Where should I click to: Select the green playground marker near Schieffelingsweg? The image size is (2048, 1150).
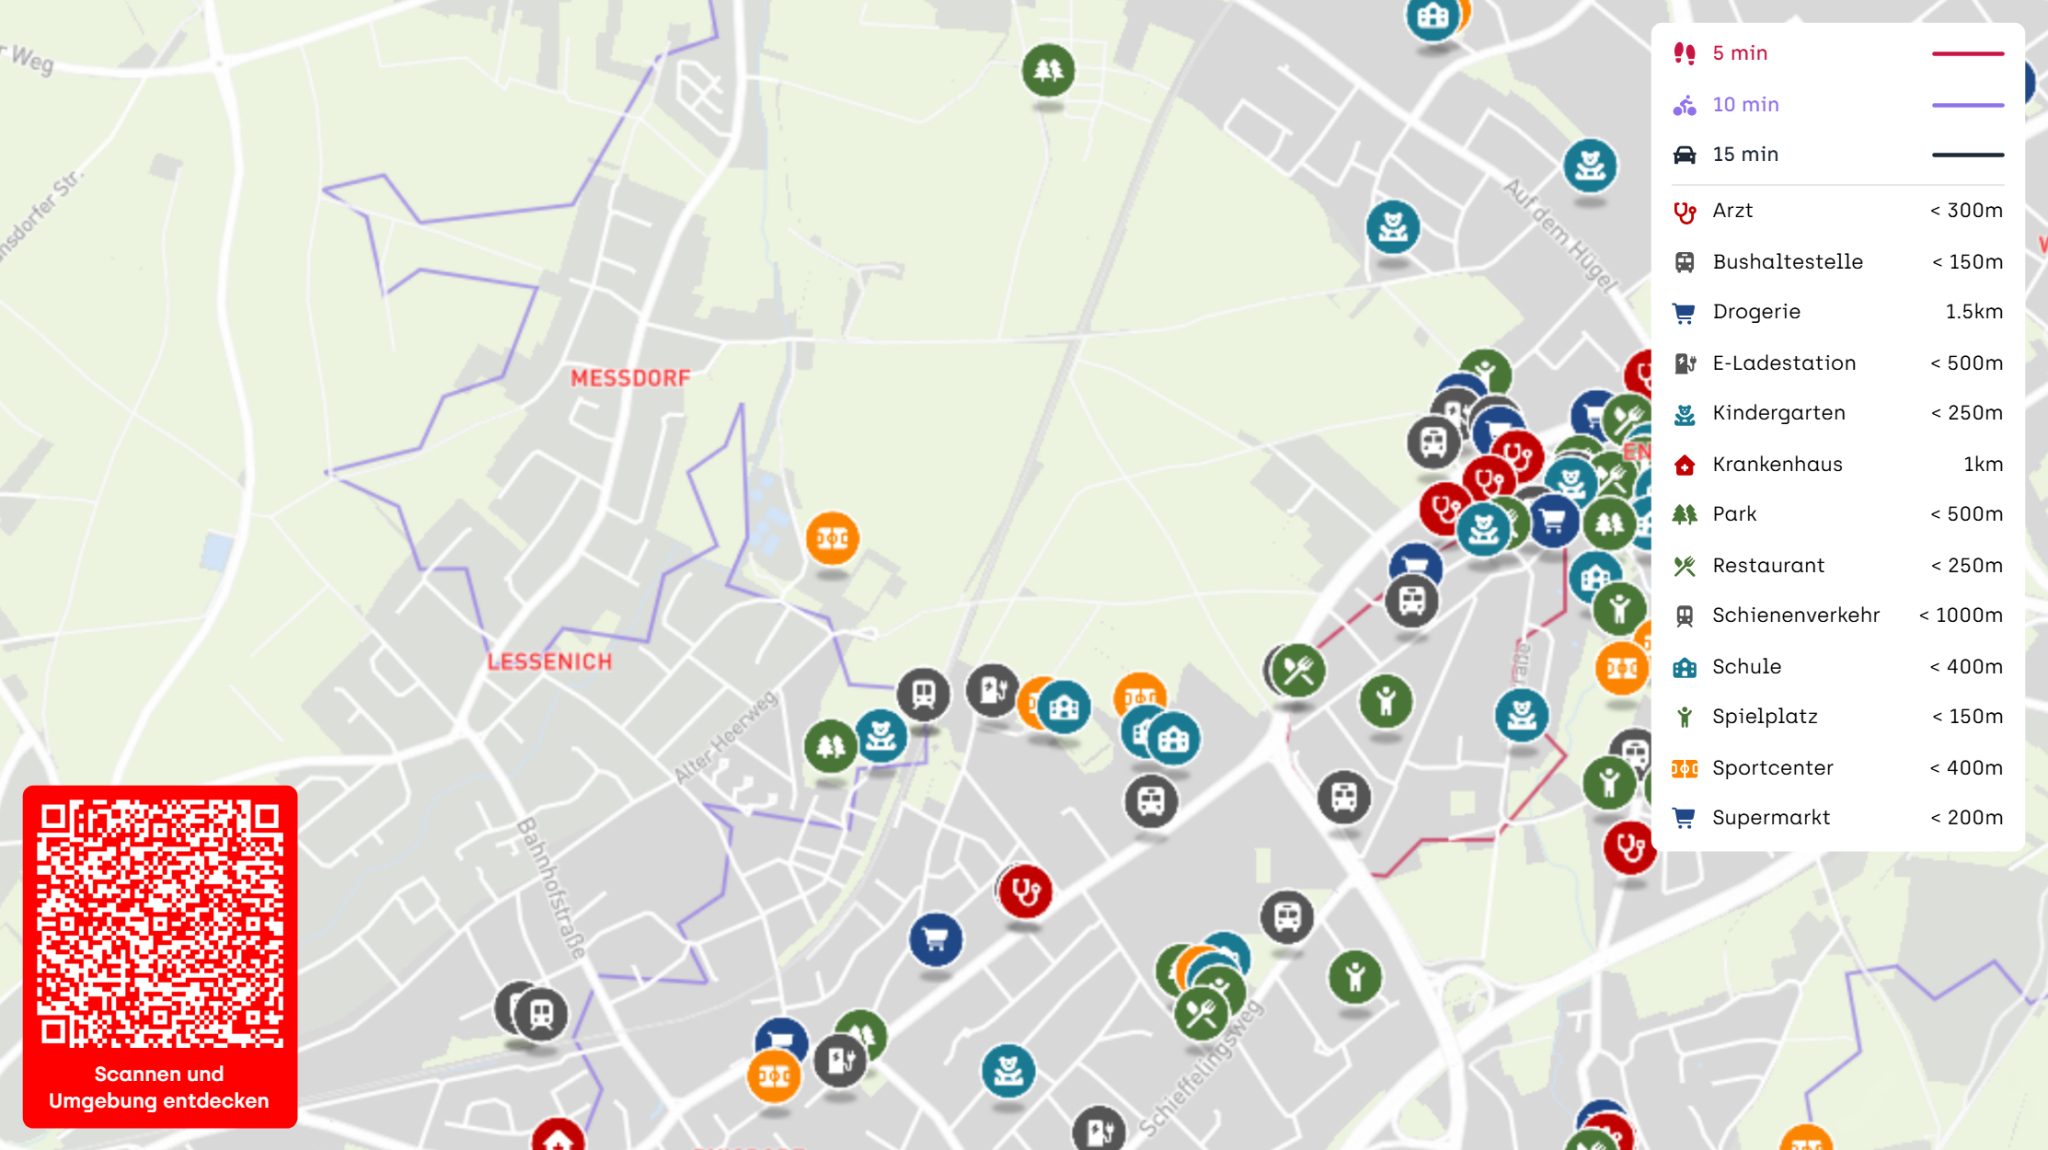[1355, 977]
